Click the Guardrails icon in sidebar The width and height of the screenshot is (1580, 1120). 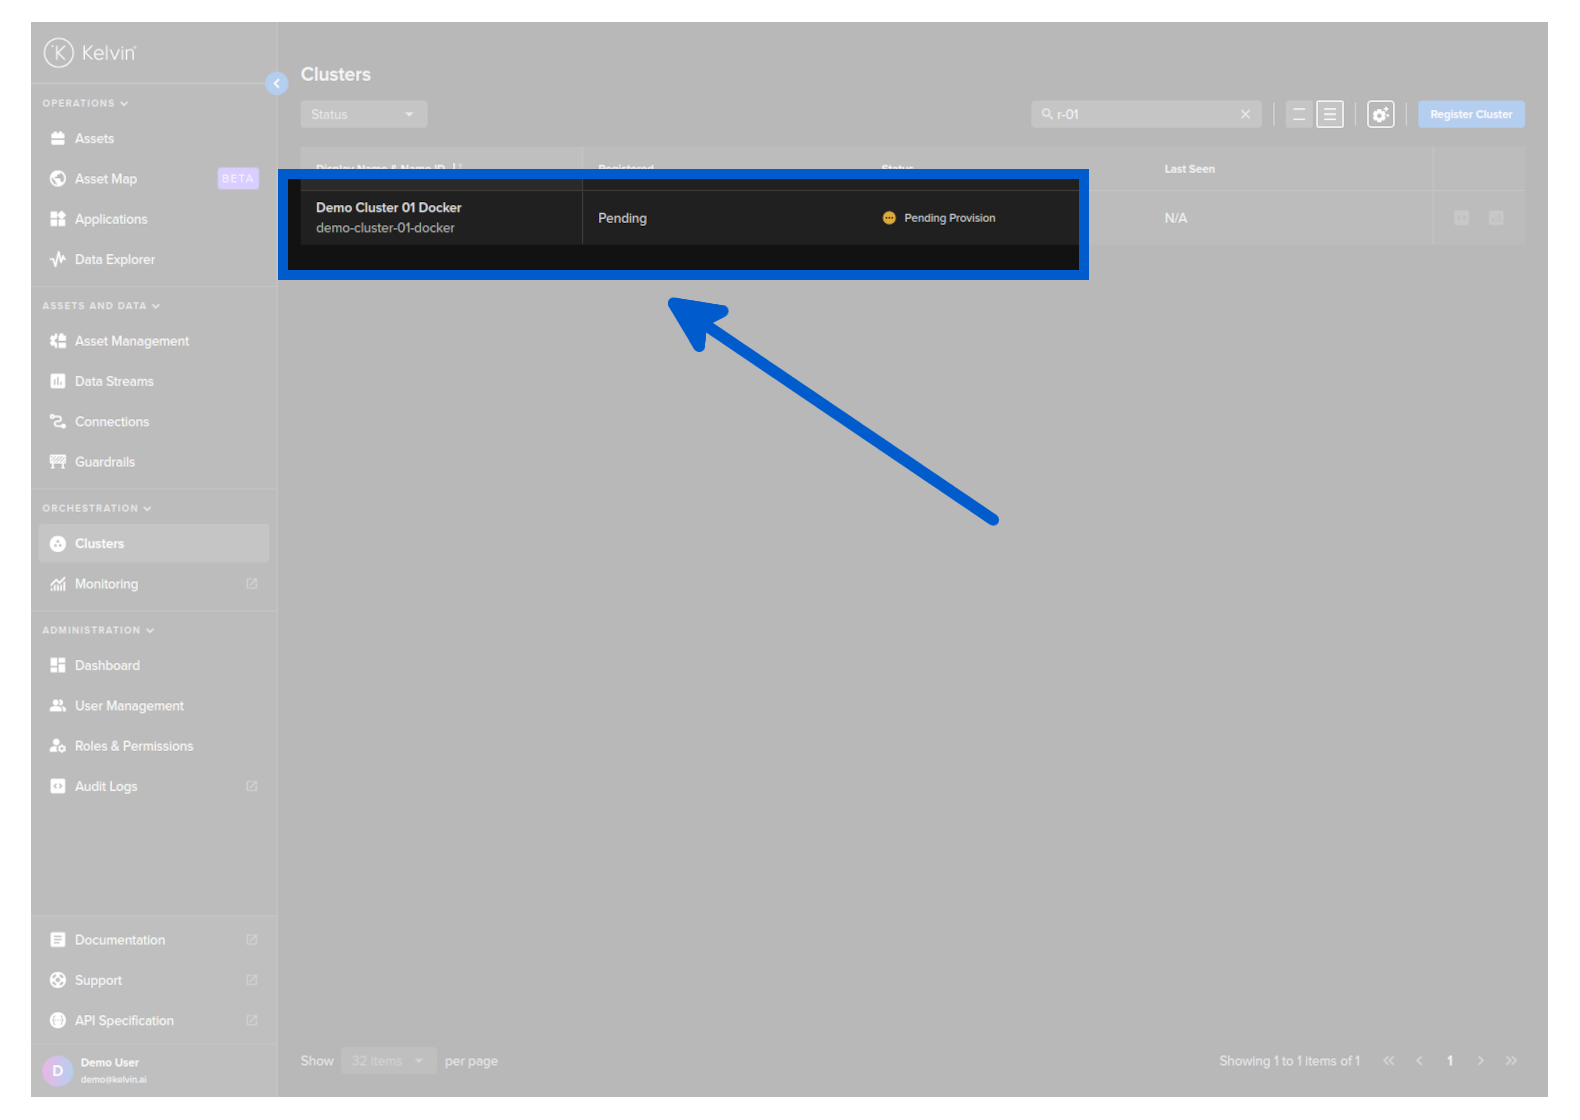coord(58,462)
